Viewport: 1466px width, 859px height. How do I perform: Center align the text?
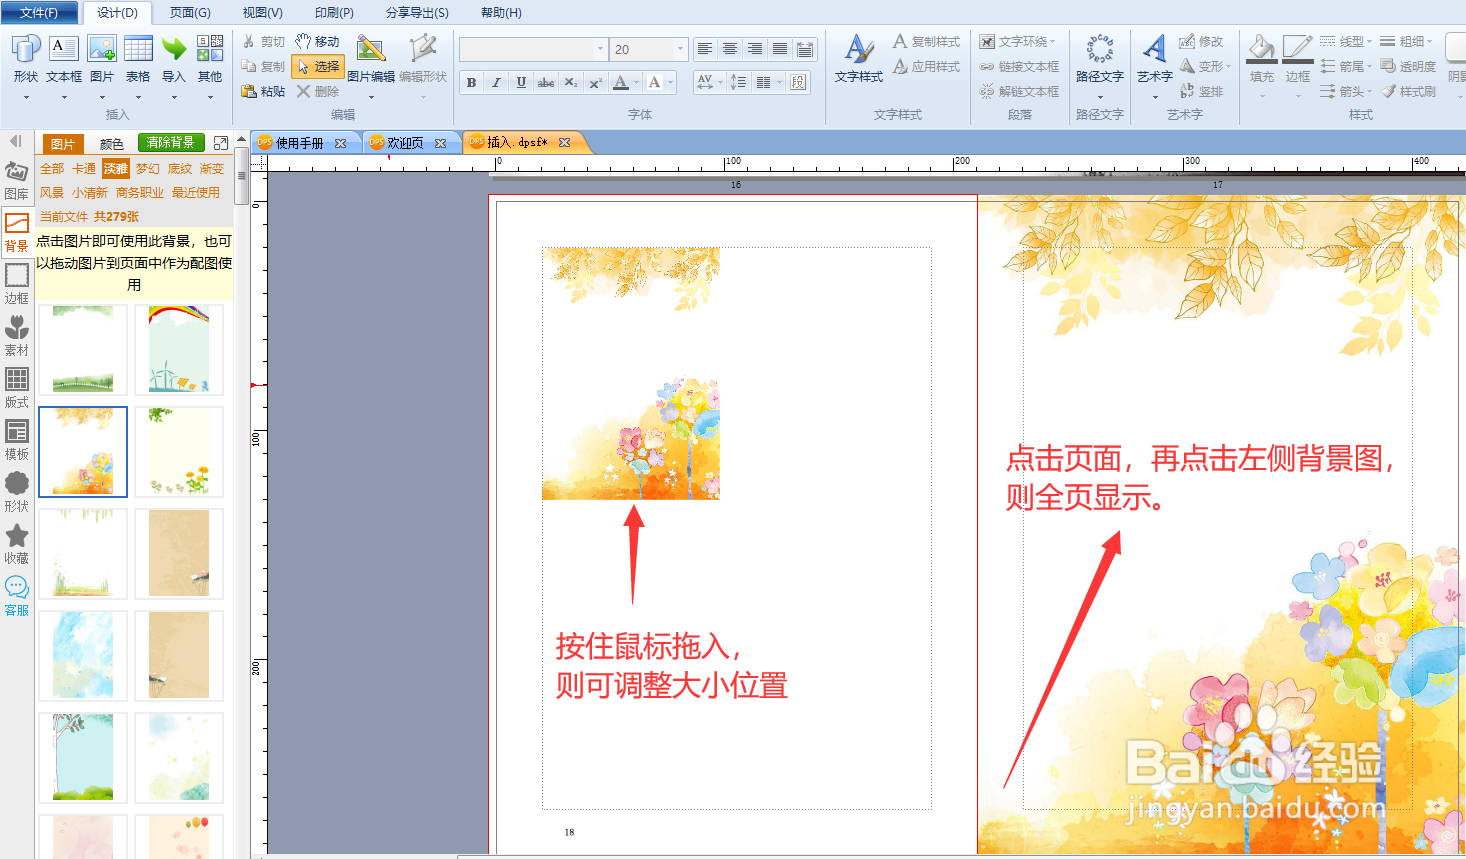tap(730, 48)
